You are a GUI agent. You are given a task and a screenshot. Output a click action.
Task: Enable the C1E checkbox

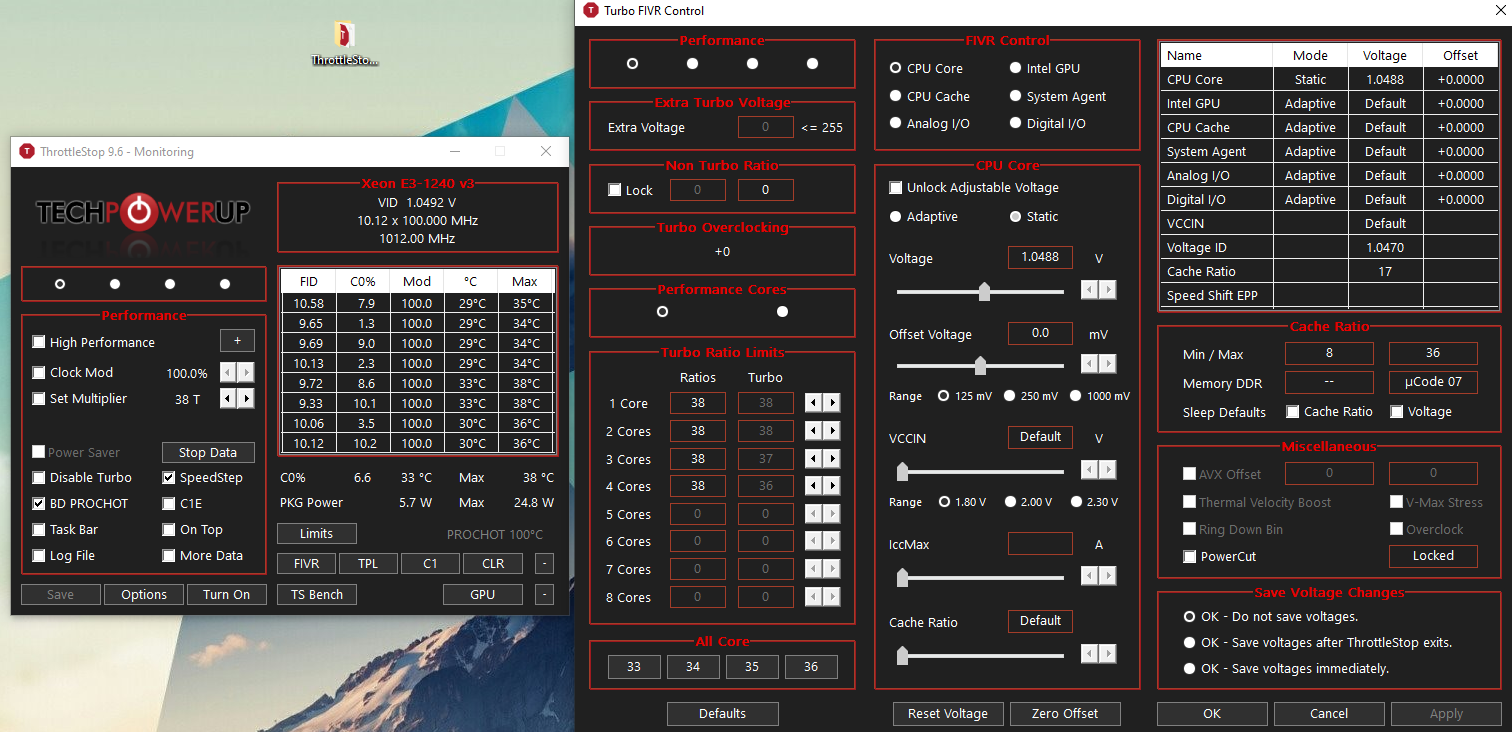(169, 504)
